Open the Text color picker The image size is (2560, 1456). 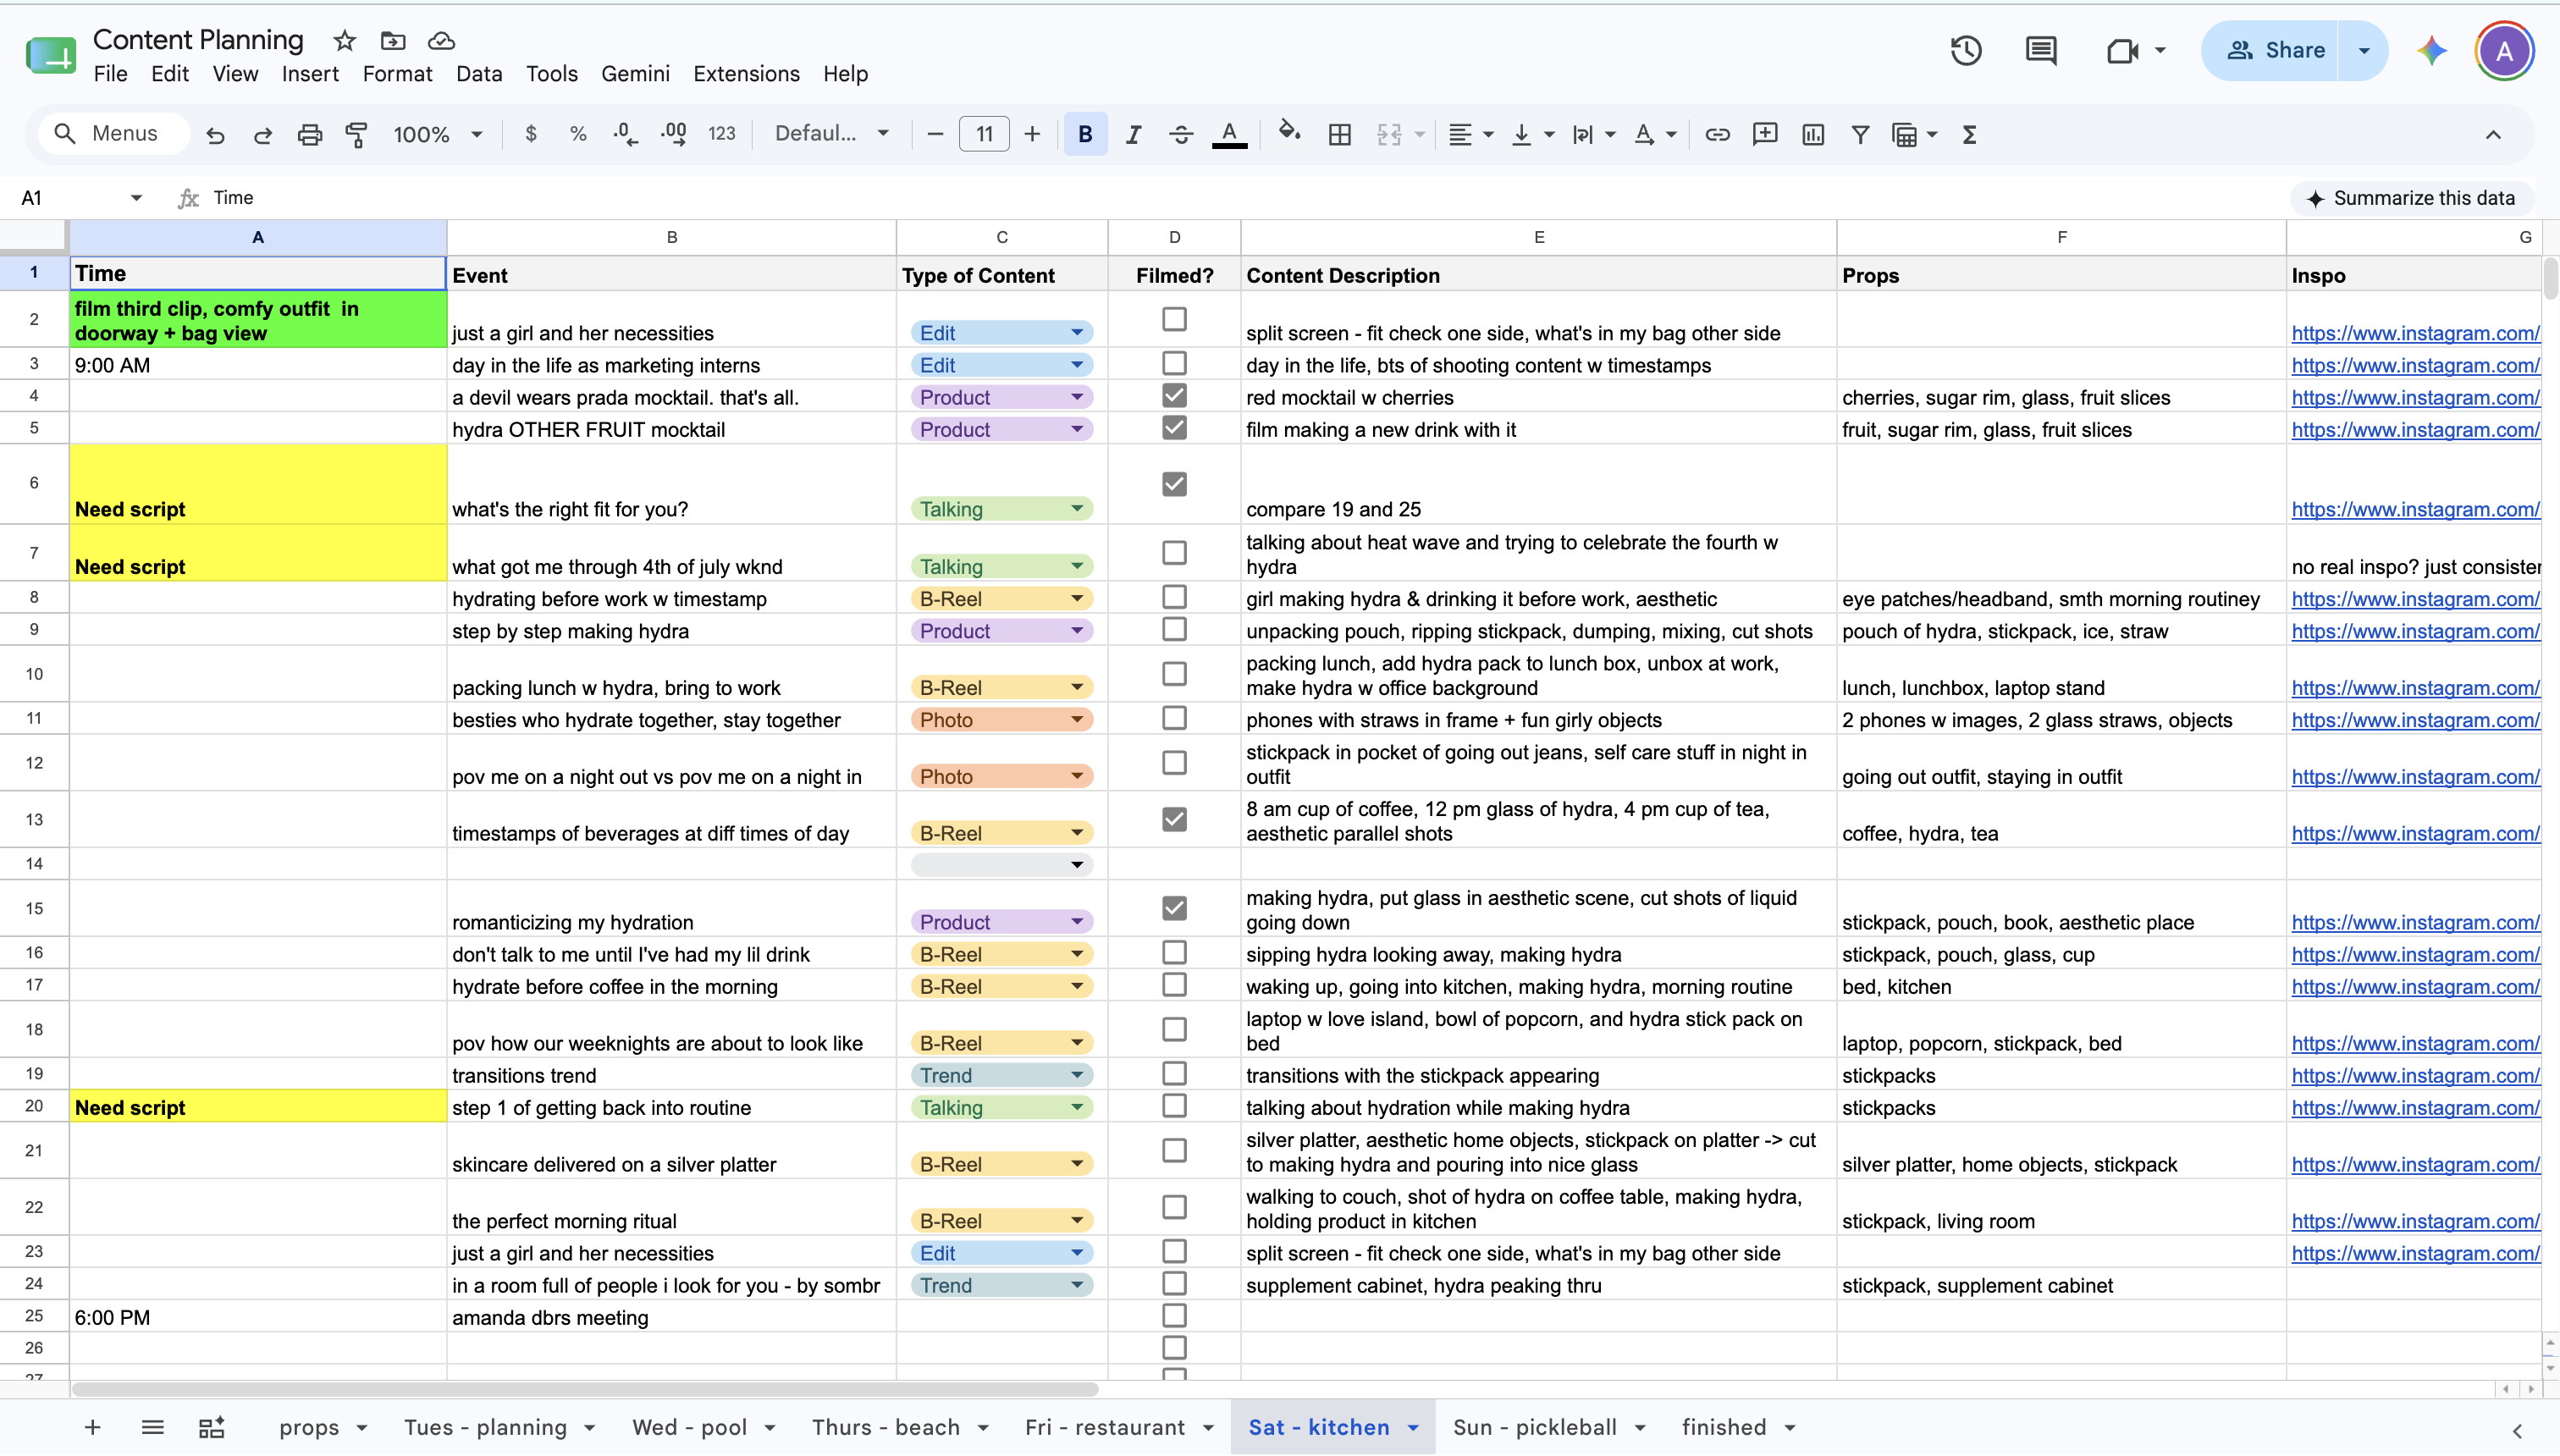[1229, 134]
